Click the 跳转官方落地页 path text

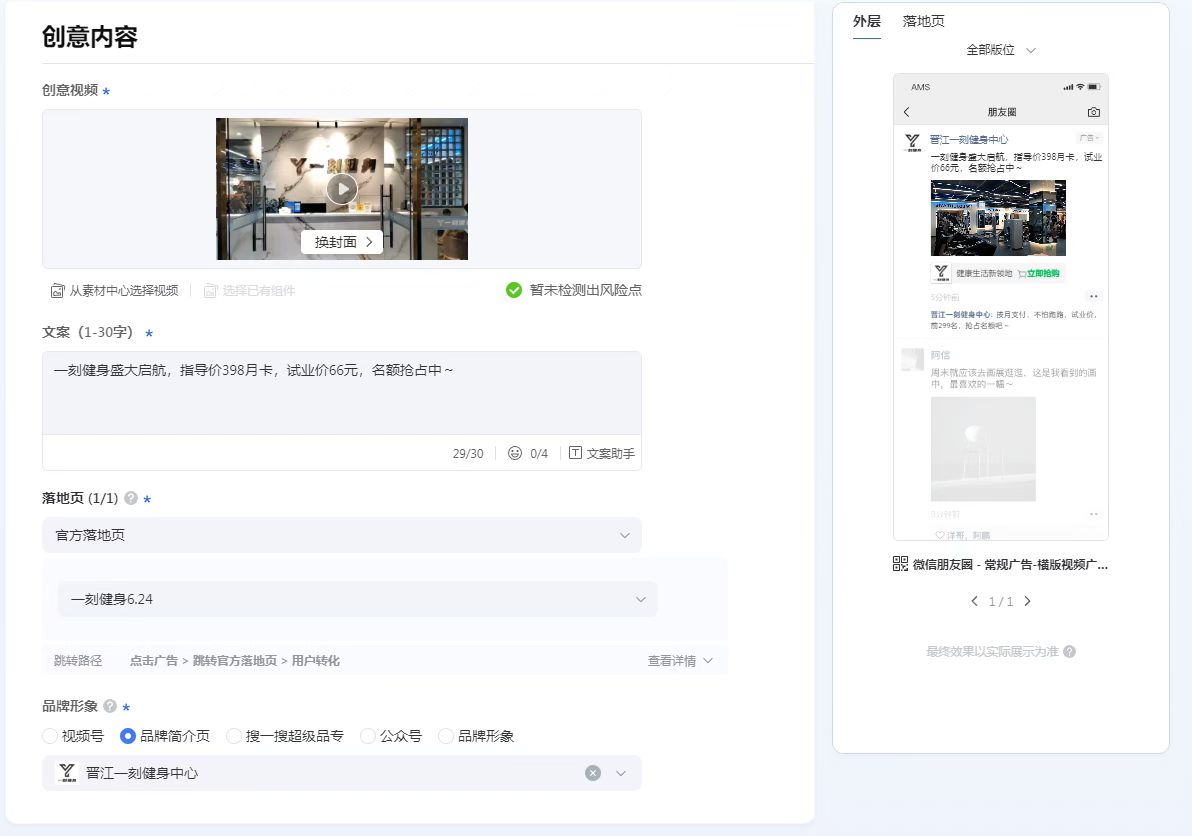[235, 660]
